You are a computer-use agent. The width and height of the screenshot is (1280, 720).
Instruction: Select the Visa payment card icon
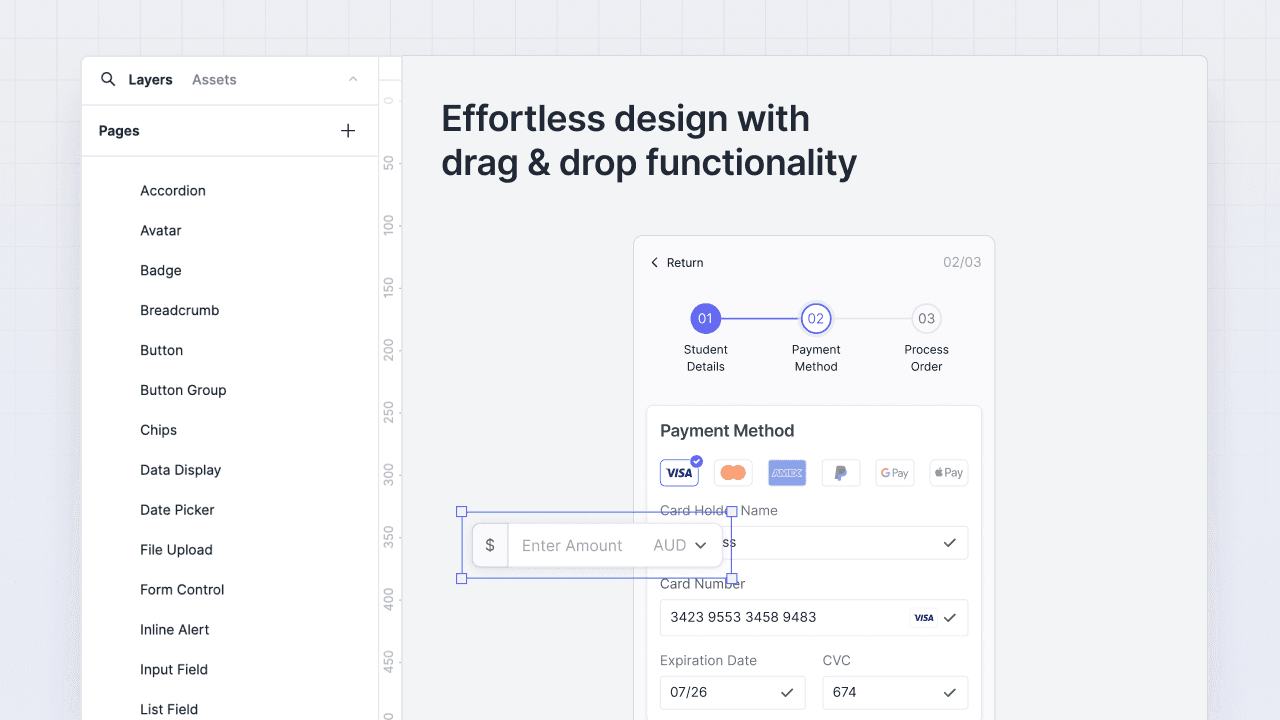tap(679, 473)
